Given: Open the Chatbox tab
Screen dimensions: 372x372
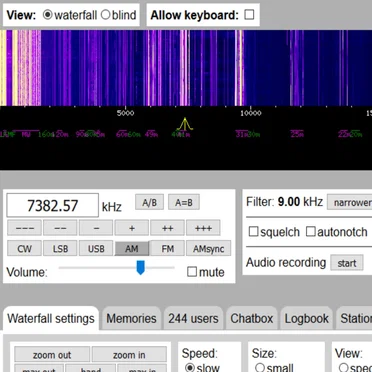Looking at the screenshot, I should [252, 319].
